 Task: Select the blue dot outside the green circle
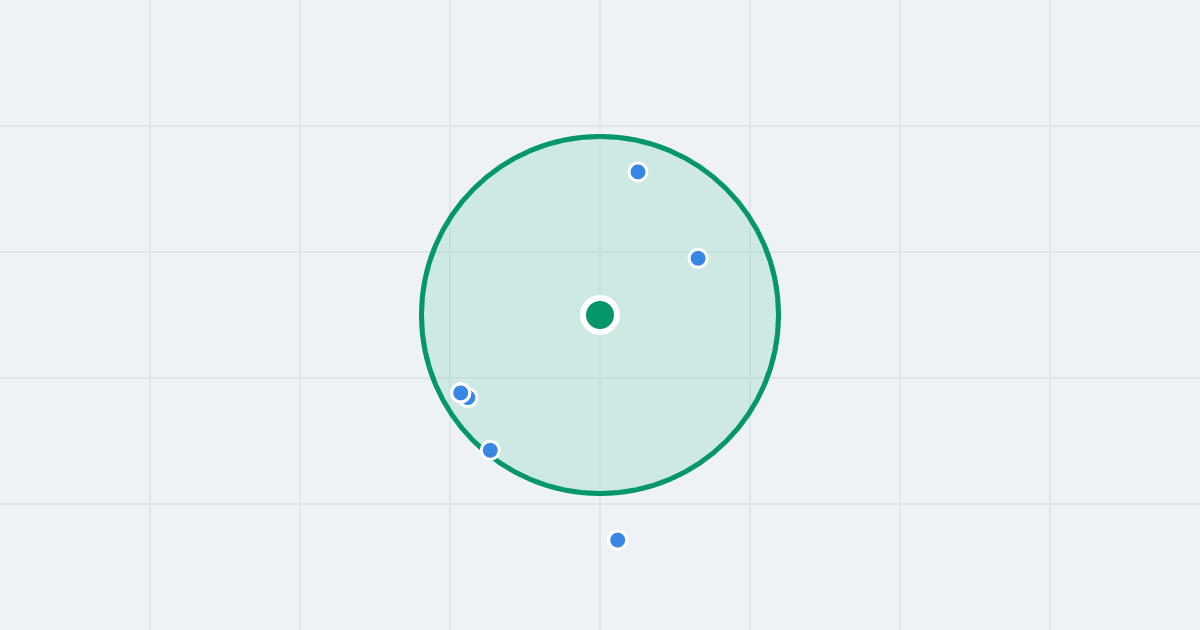coord(618,540)
